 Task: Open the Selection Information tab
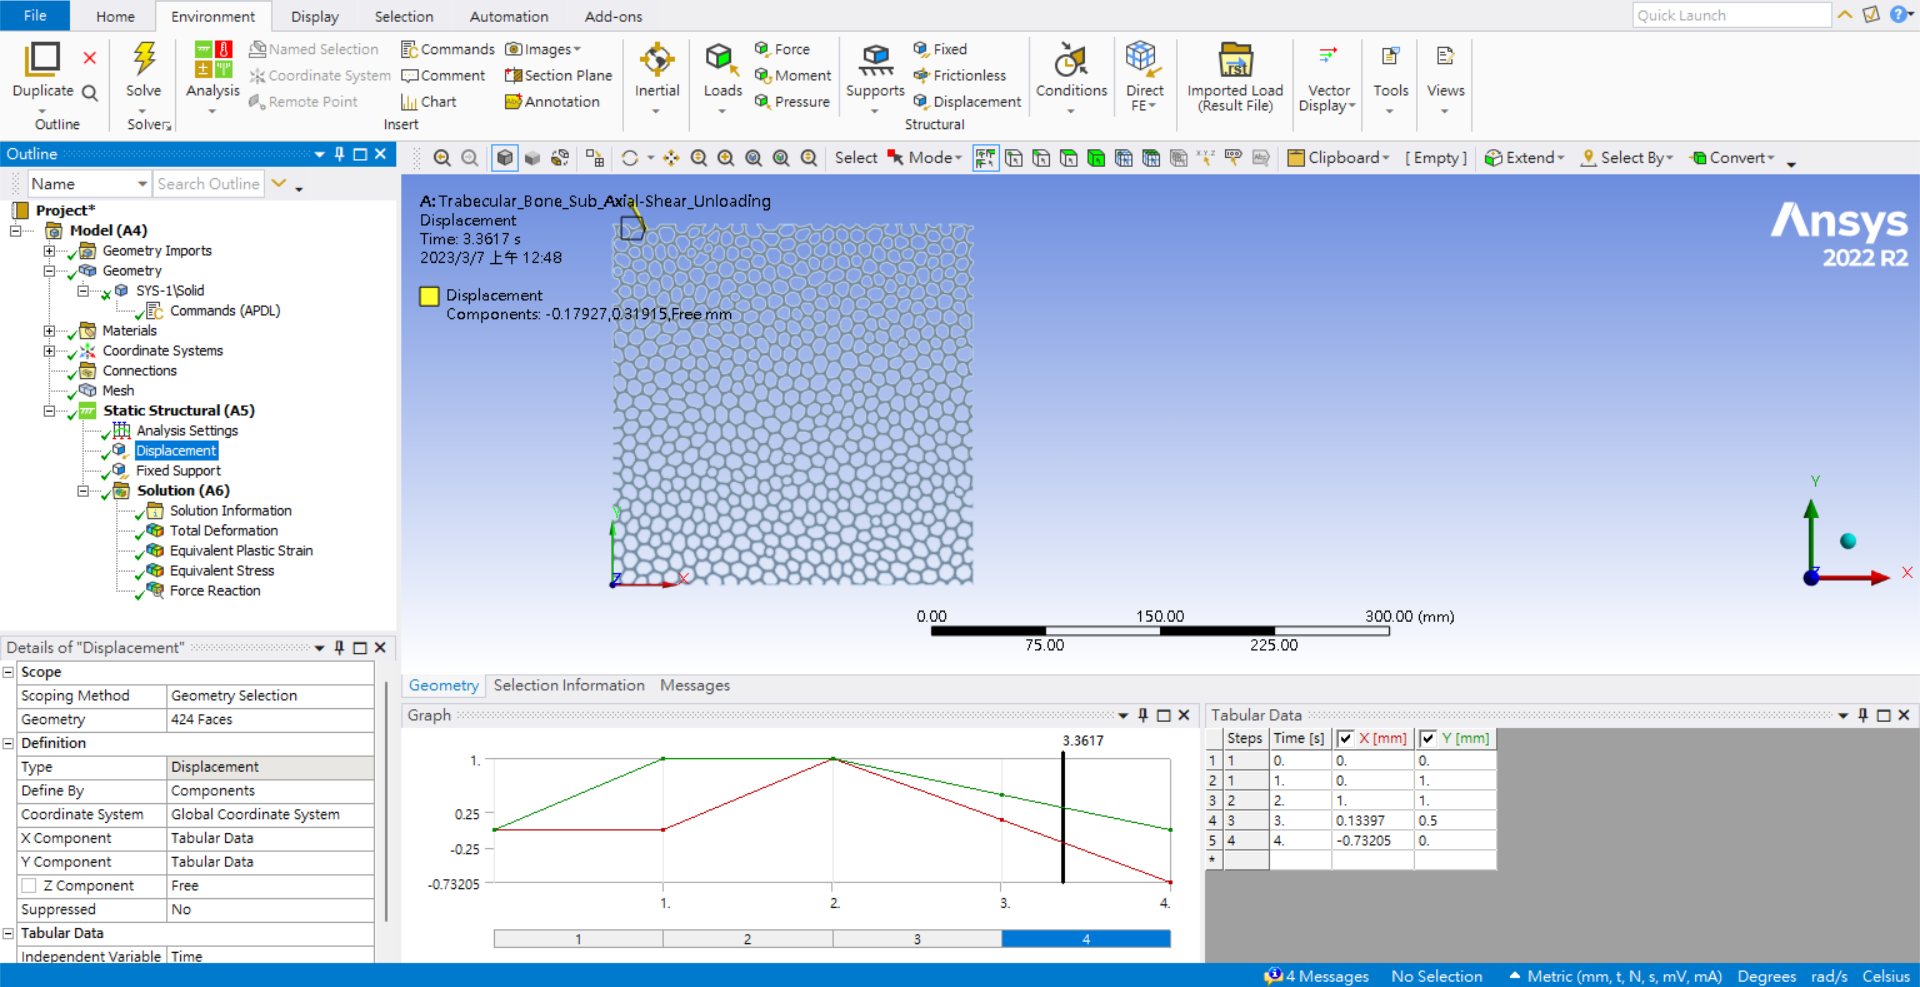pyautogui.click(x=569, y=686)
